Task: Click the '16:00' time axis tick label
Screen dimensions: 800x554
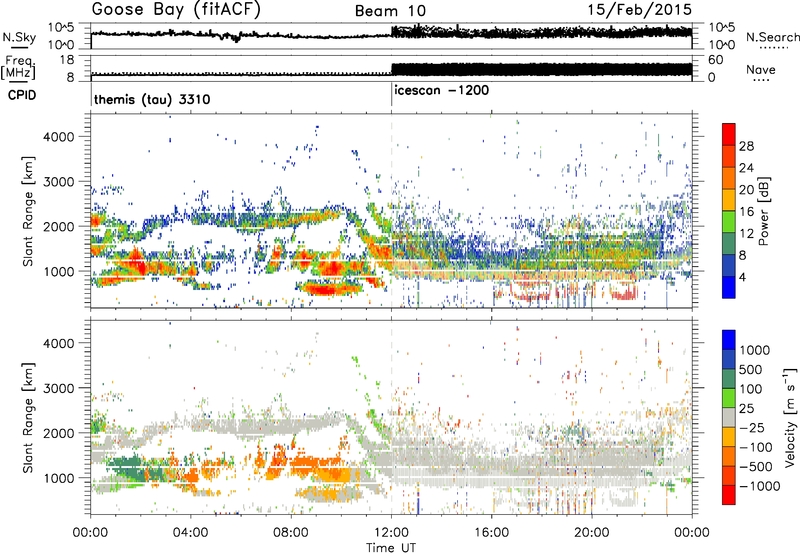Action: point(491,533)
